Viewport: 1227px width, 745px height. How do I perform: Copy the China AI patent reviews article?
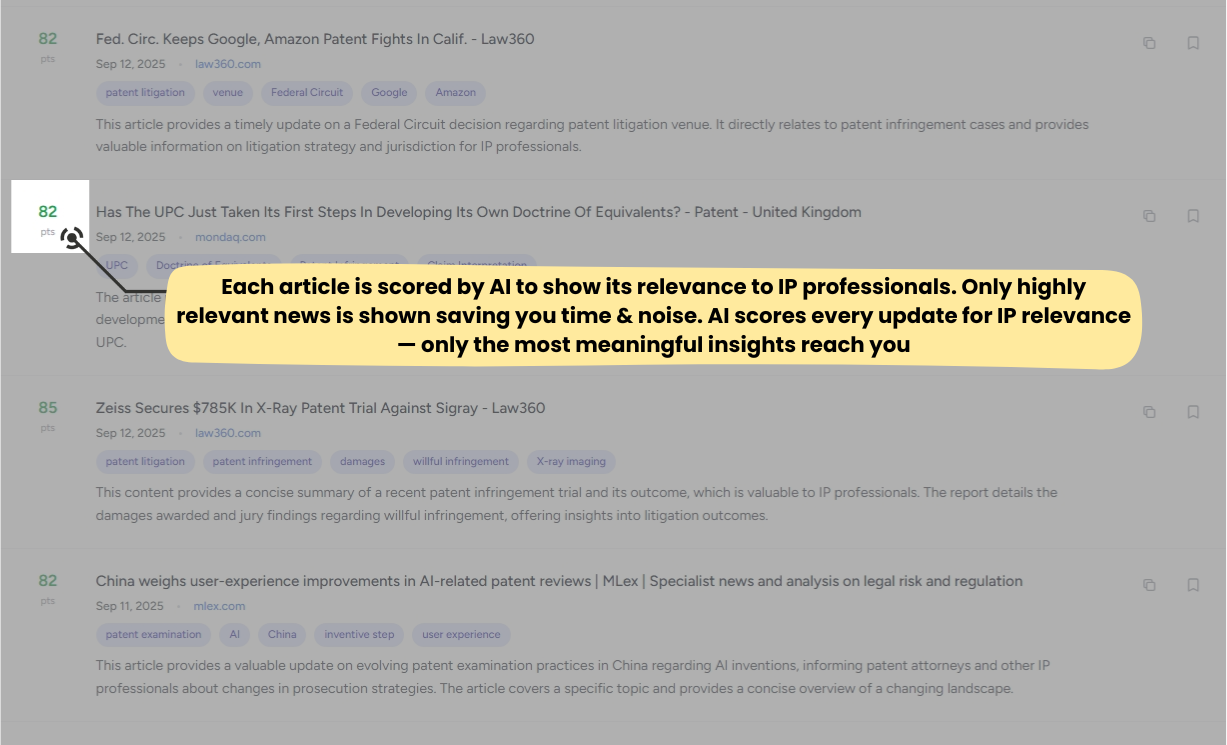point(1149,585)
